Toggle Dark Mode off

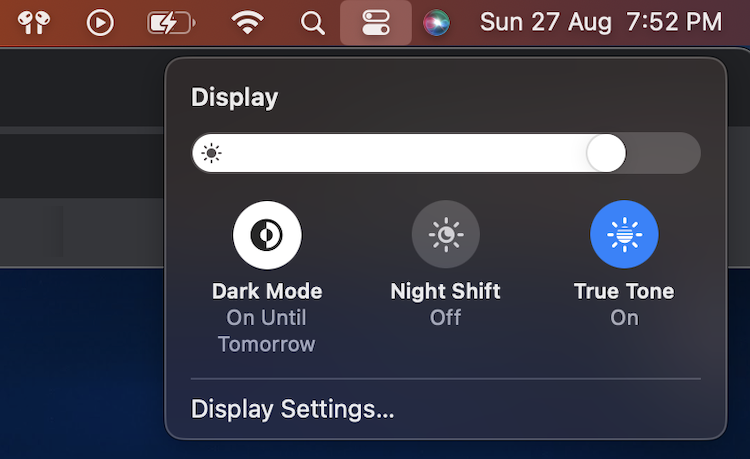[x=267, y=235]
